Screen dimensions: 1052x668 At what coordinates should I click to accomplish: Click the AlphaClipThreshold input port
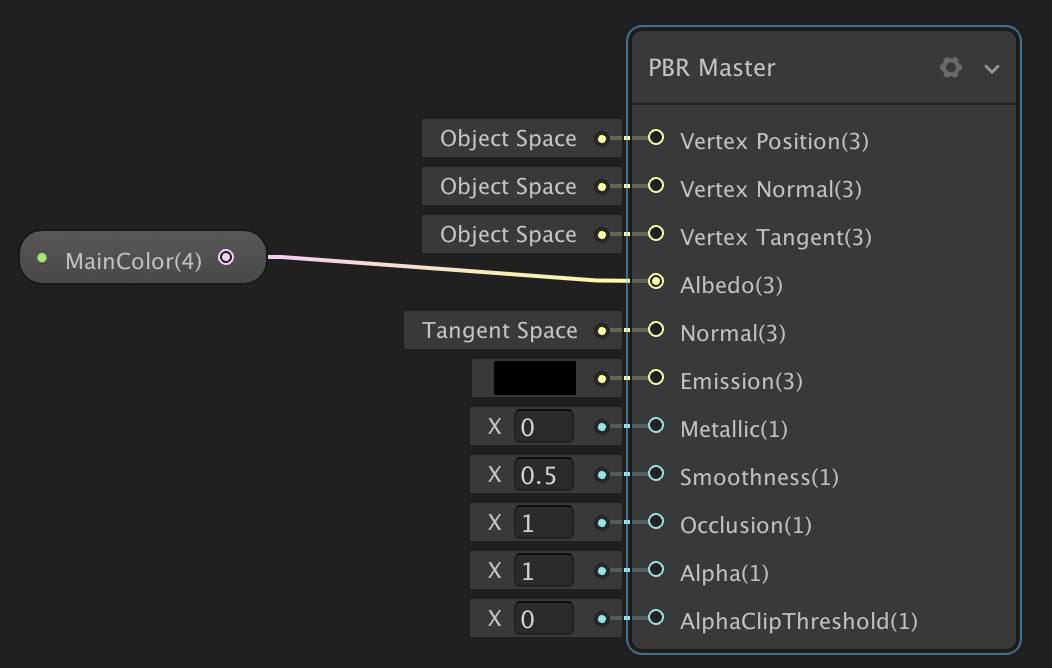pyautogui.click(x=656, y=618)
